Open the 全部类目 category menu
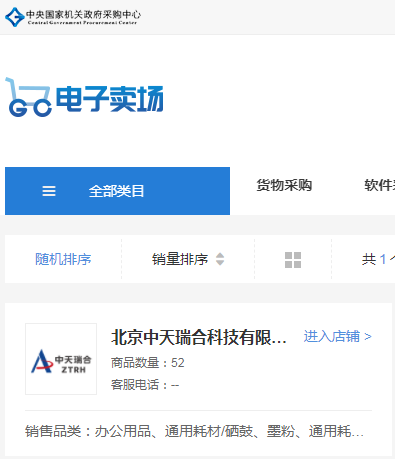This screenshot has width=395, height=459. coord(117,191)
